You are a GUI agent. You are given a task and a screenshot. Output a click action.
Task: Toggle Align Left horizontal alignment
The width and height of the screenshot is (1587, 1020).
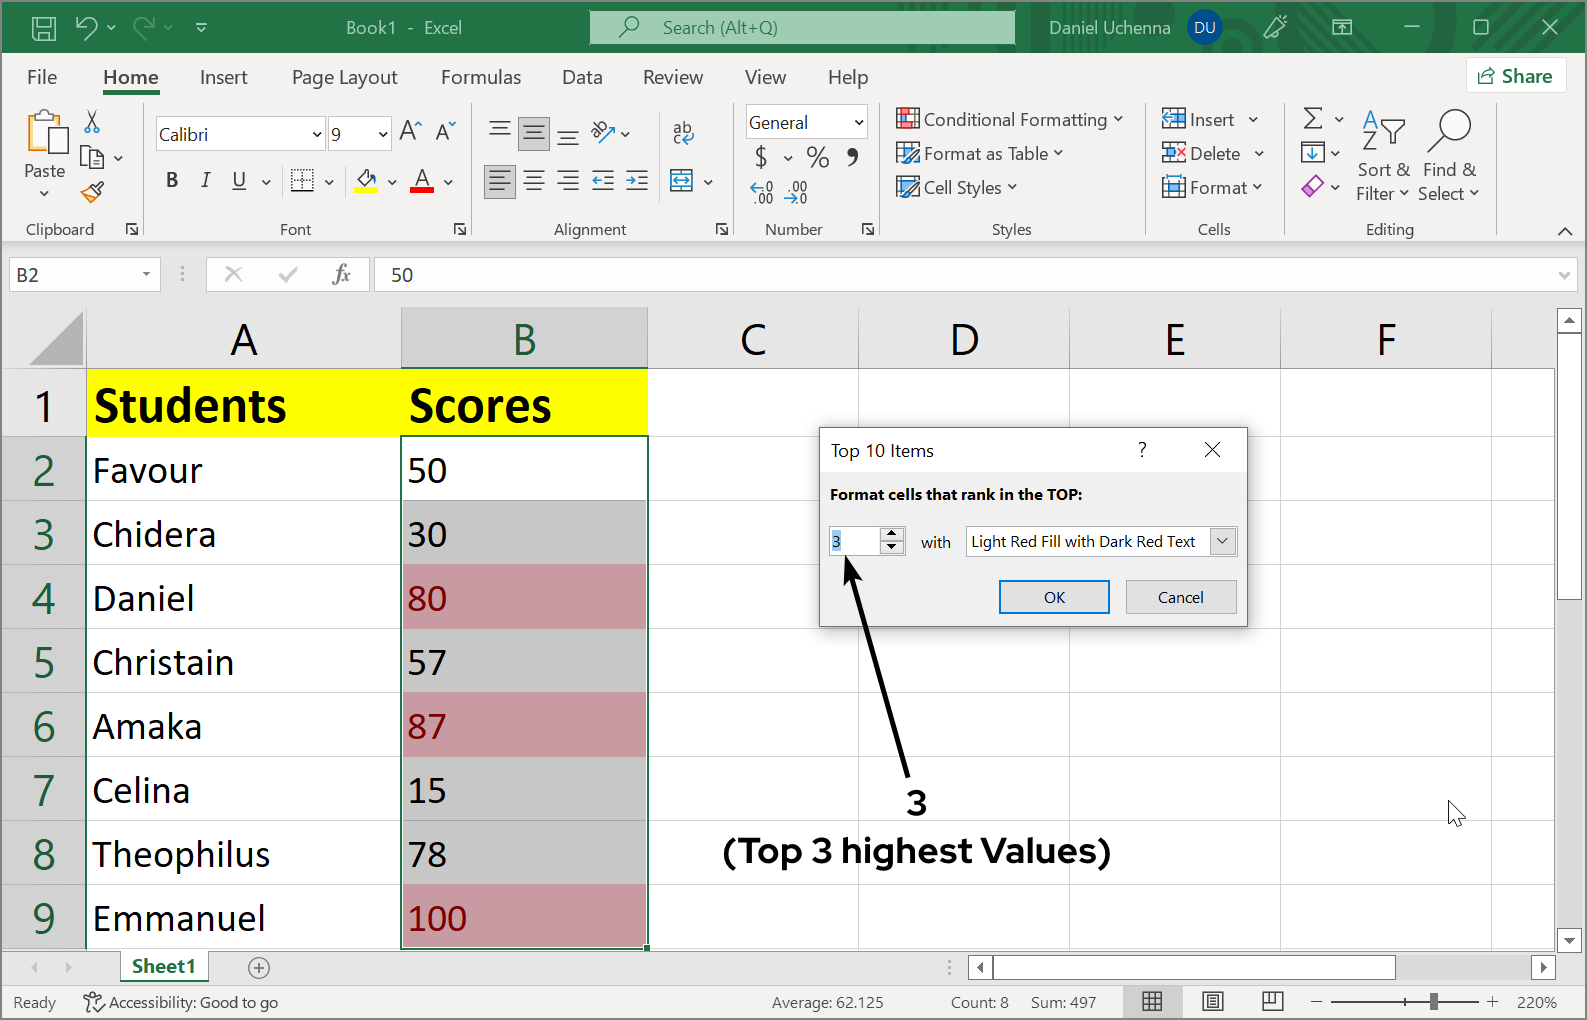tap(500, 181)
